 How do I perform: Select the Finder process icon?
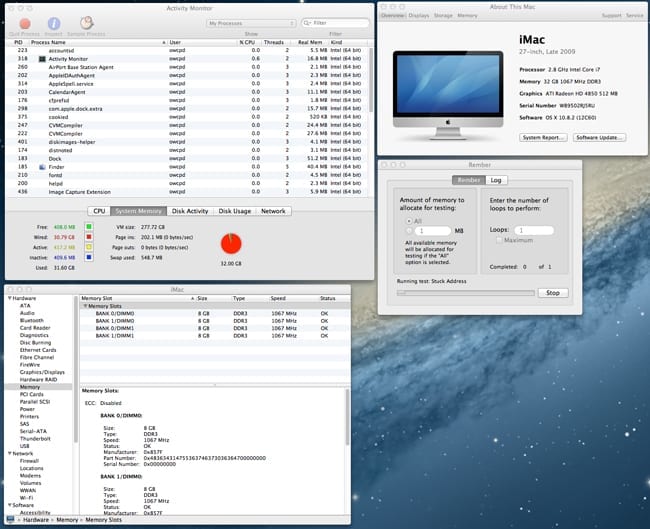point(42,165)
